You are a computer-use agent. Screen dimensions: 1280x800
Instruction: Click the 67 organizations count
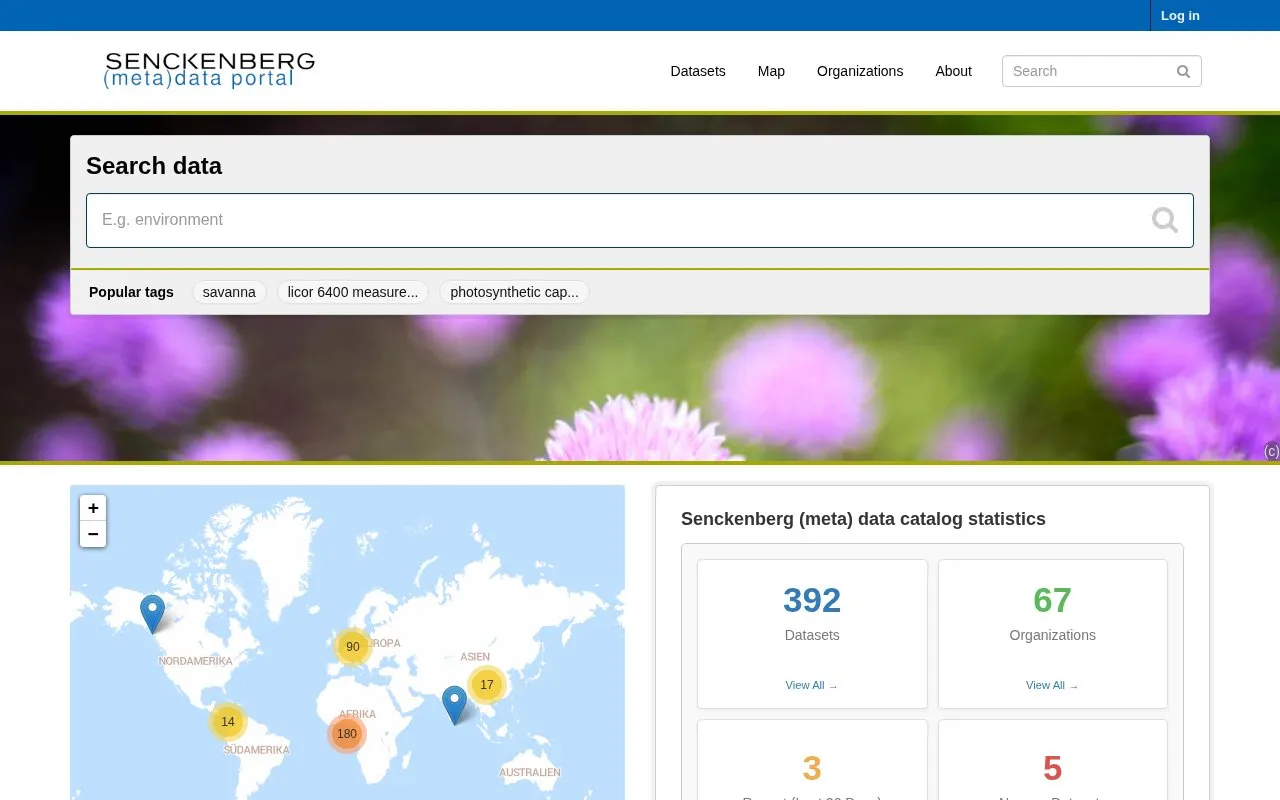point(1052,600)
